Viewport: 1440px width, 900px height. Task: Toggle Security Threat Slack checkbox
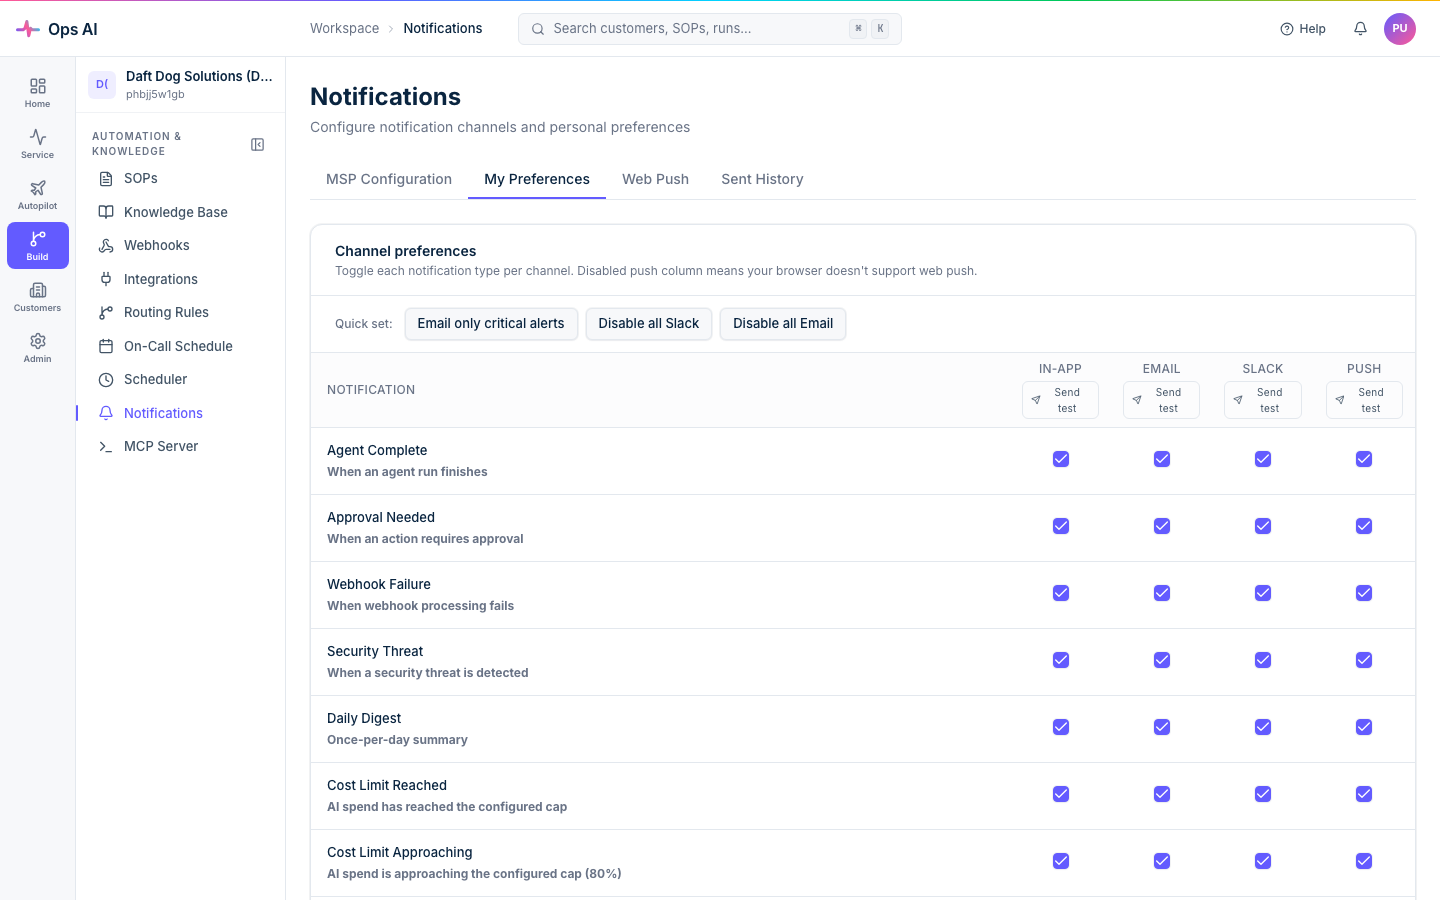(1263, 660)
